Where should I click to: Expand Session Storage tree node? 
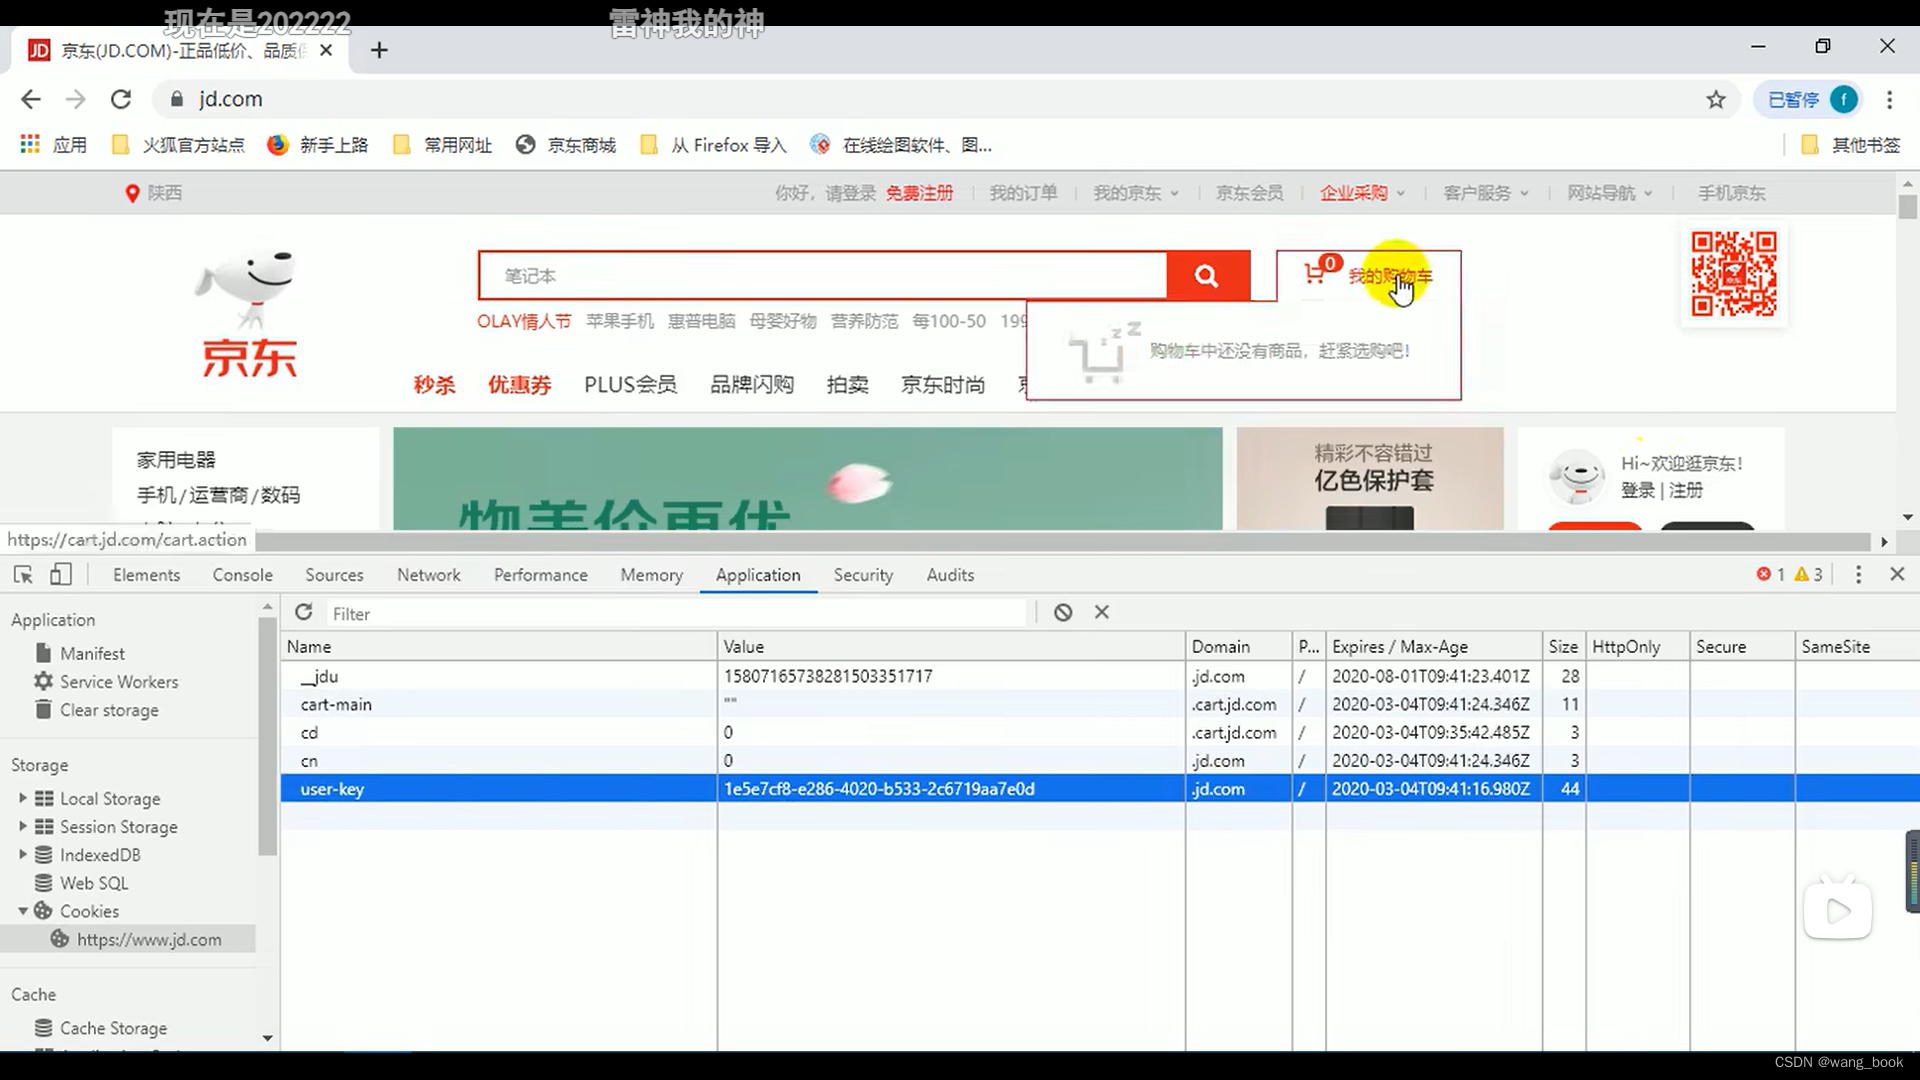(22, 826)
